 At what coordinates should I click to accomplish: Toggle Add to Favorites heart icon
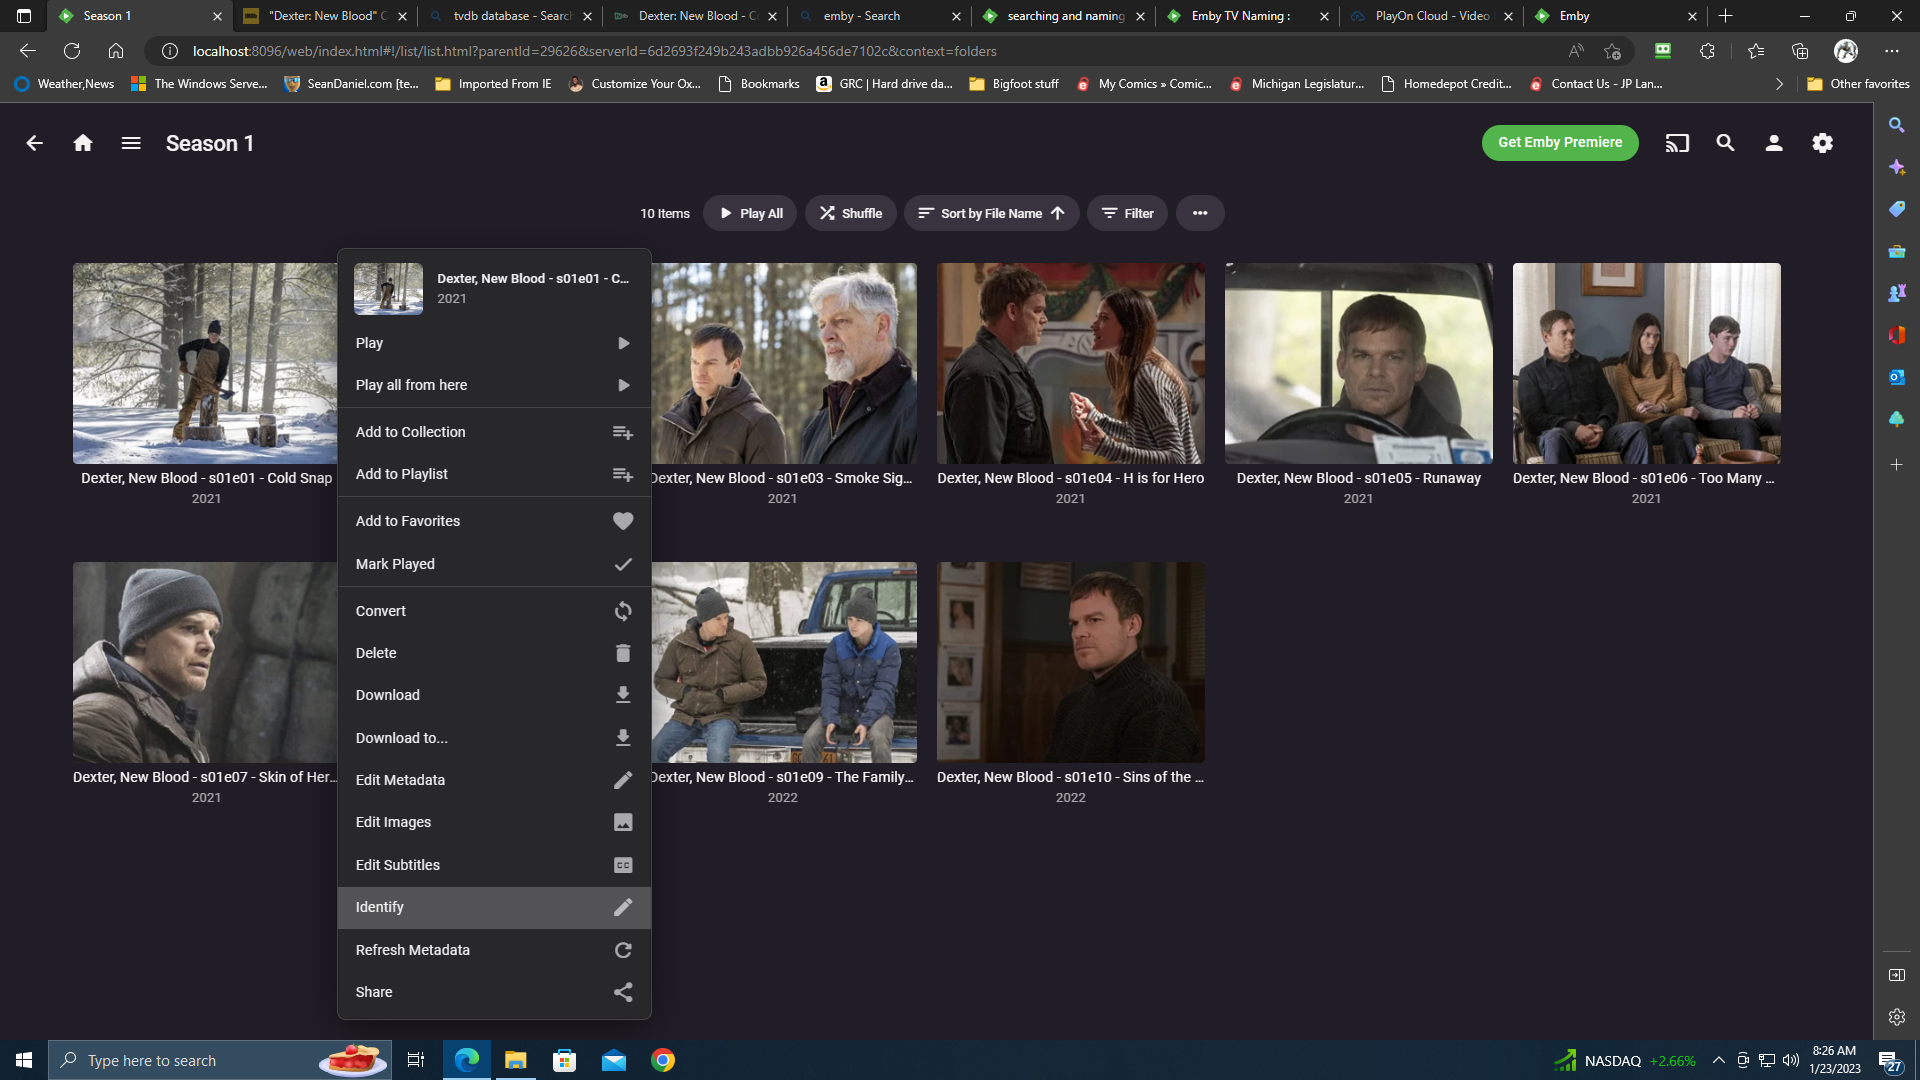(622, 521)
